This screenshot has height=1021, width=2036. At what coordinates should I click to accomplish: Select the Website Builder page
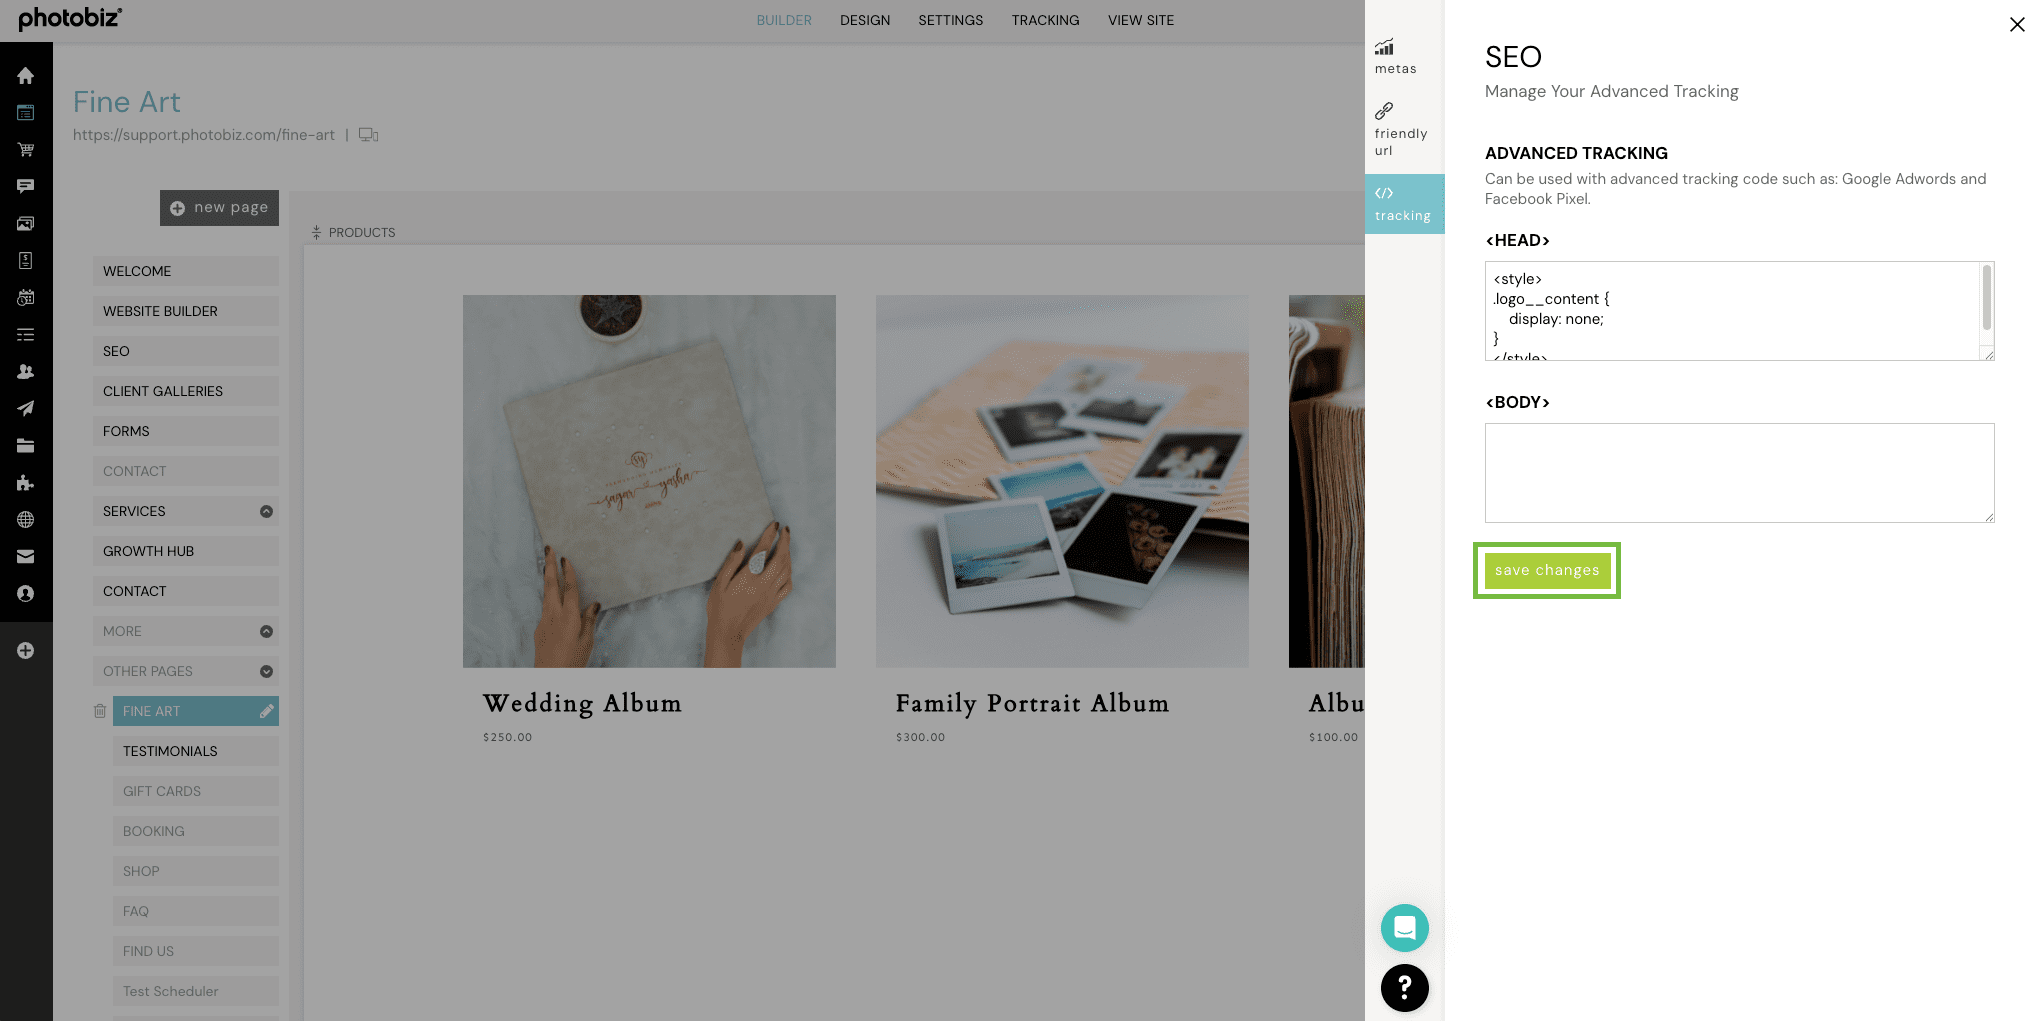point(186,311)
